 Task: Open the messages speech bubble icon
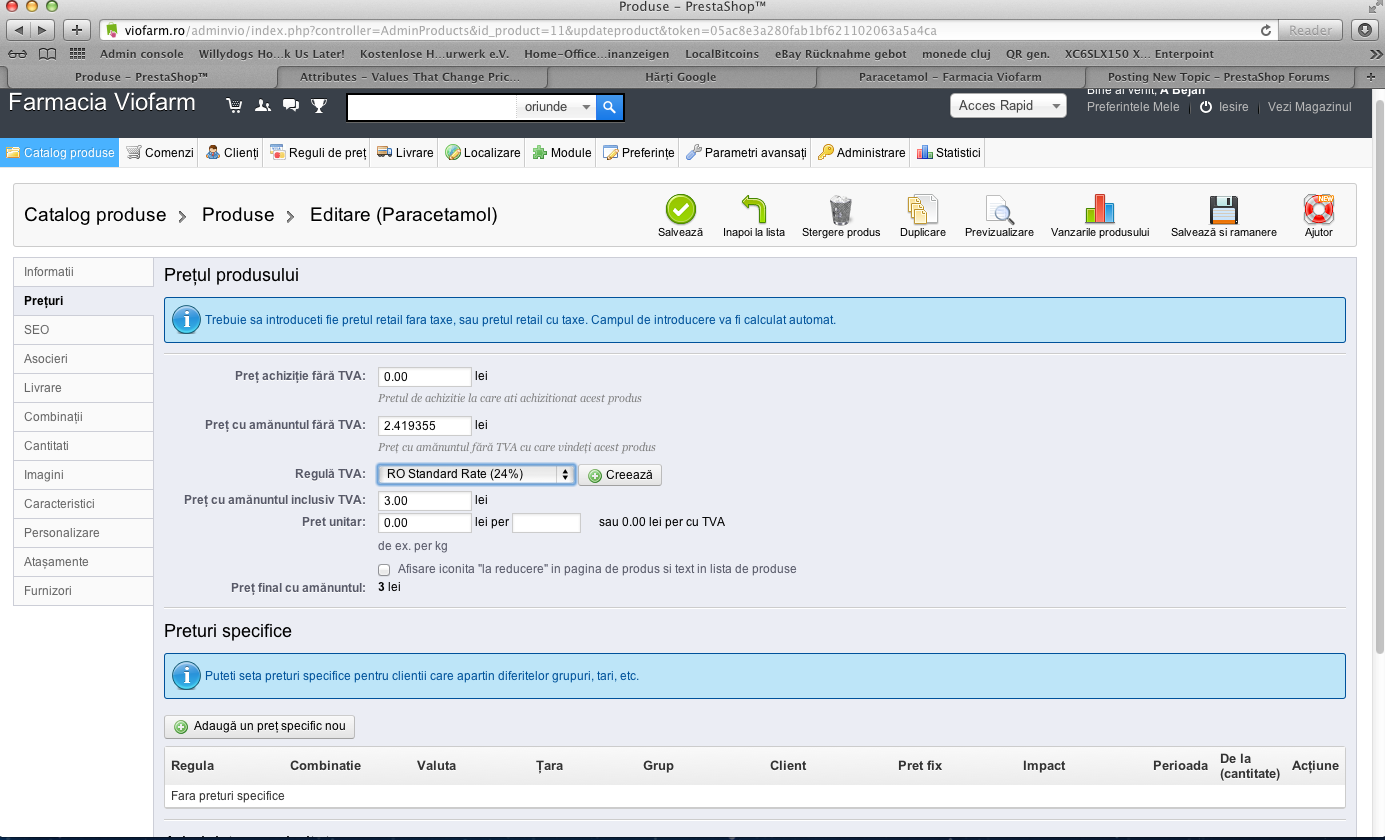pyautogui.click(x=291, y=105)
